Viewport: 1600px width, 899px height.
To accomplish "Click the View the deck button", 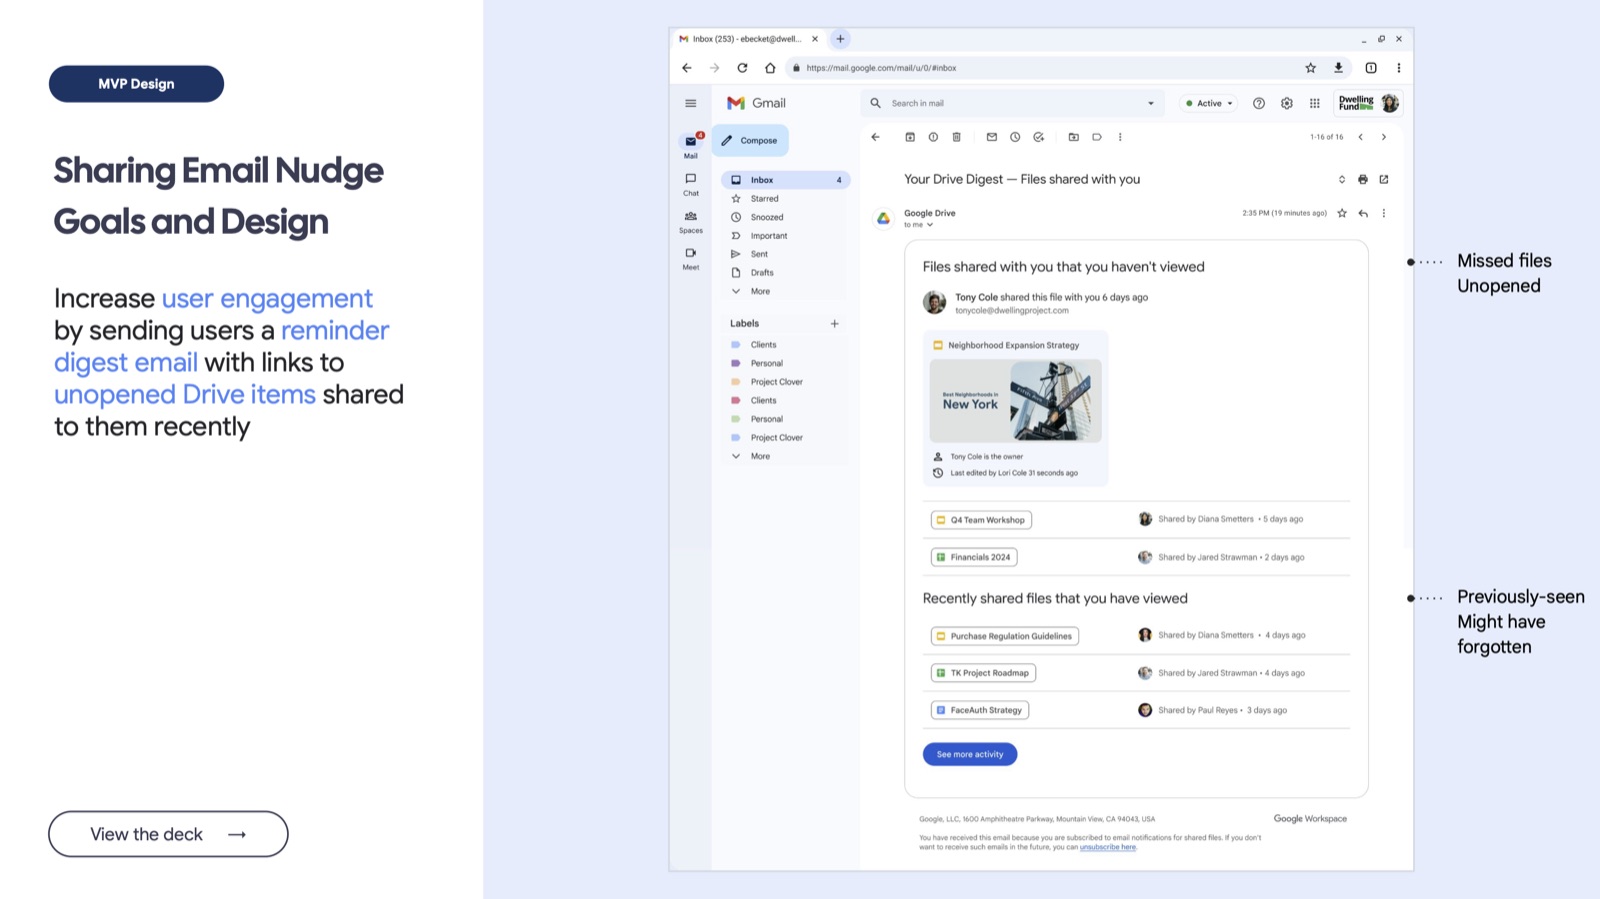I will pos(168,834).
